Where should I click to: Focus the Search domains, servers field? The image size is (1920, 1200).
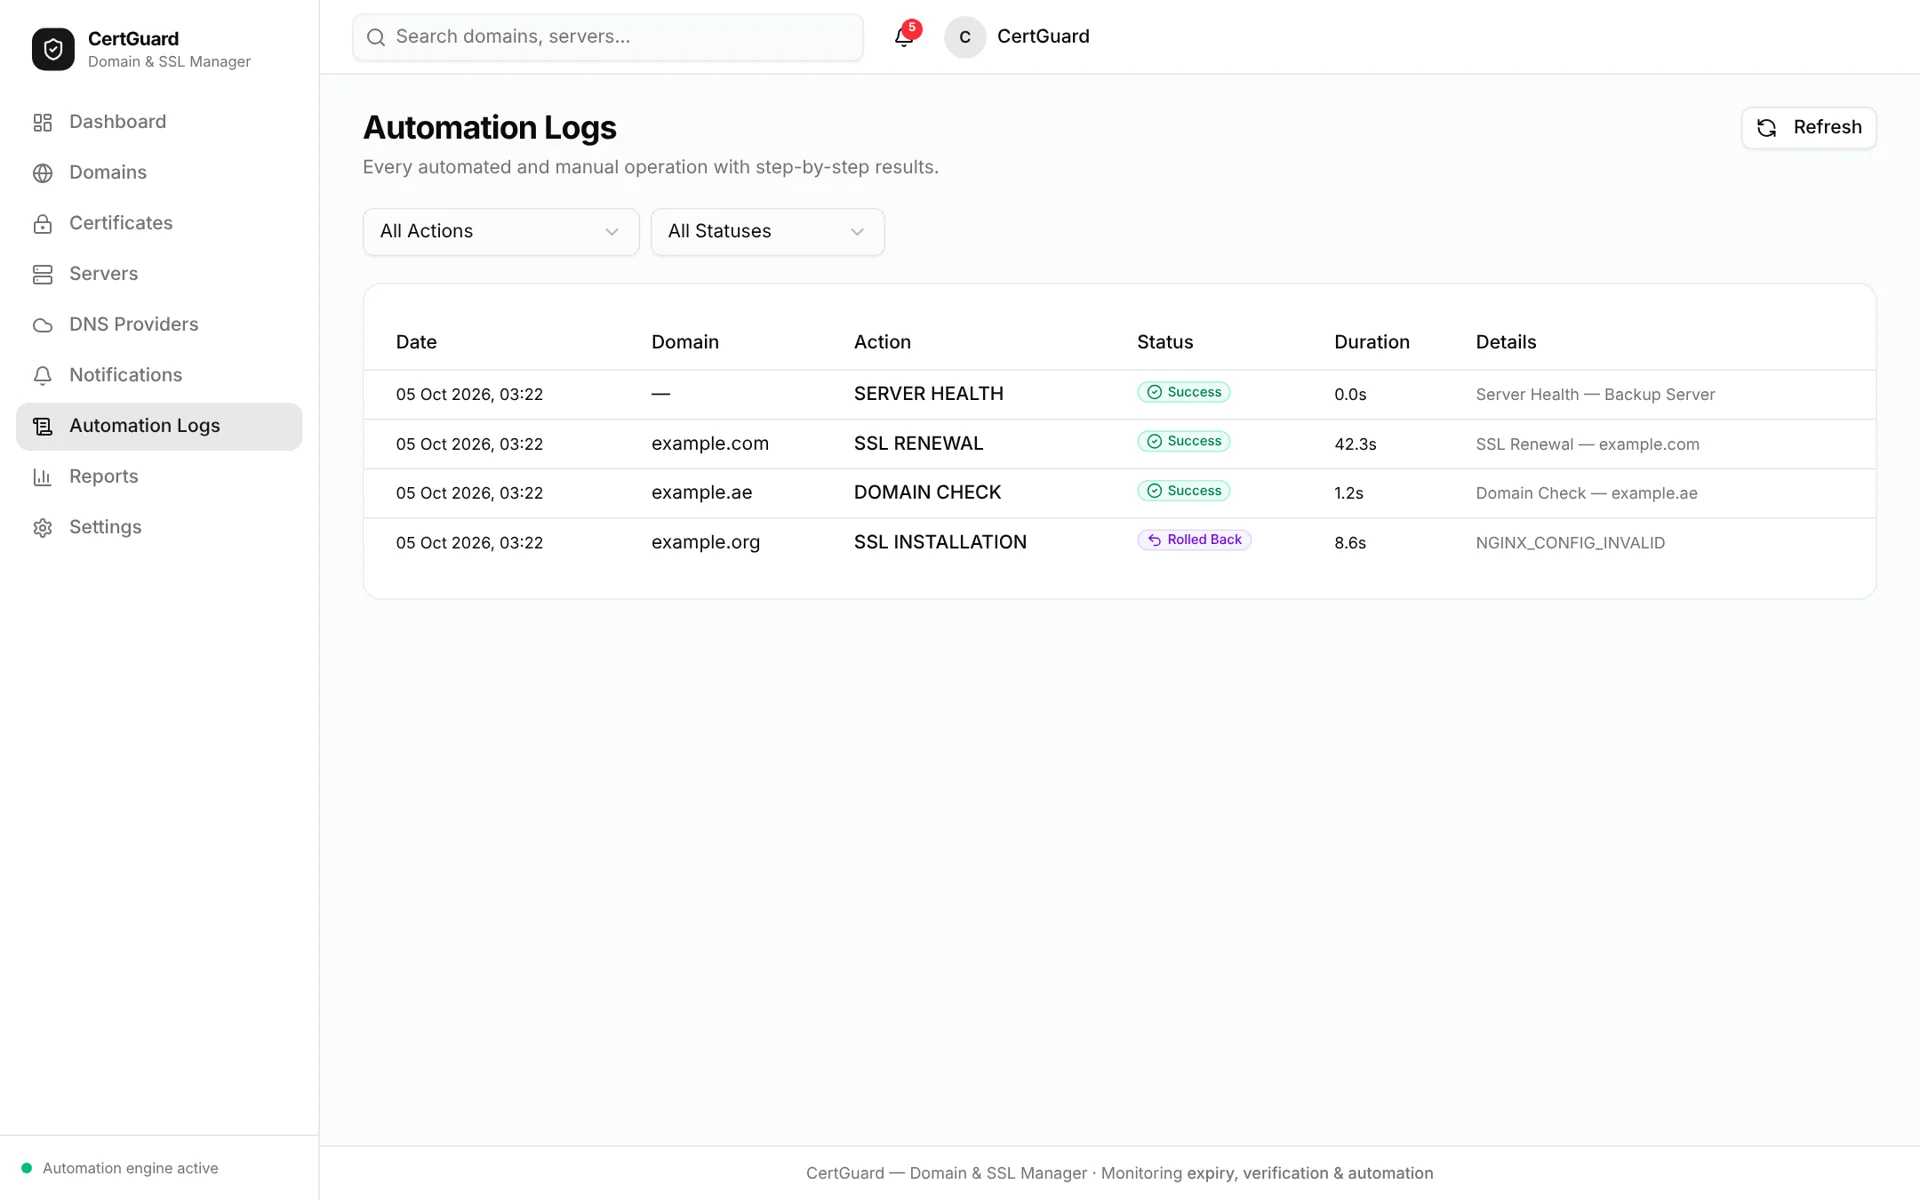click(608, 37)
